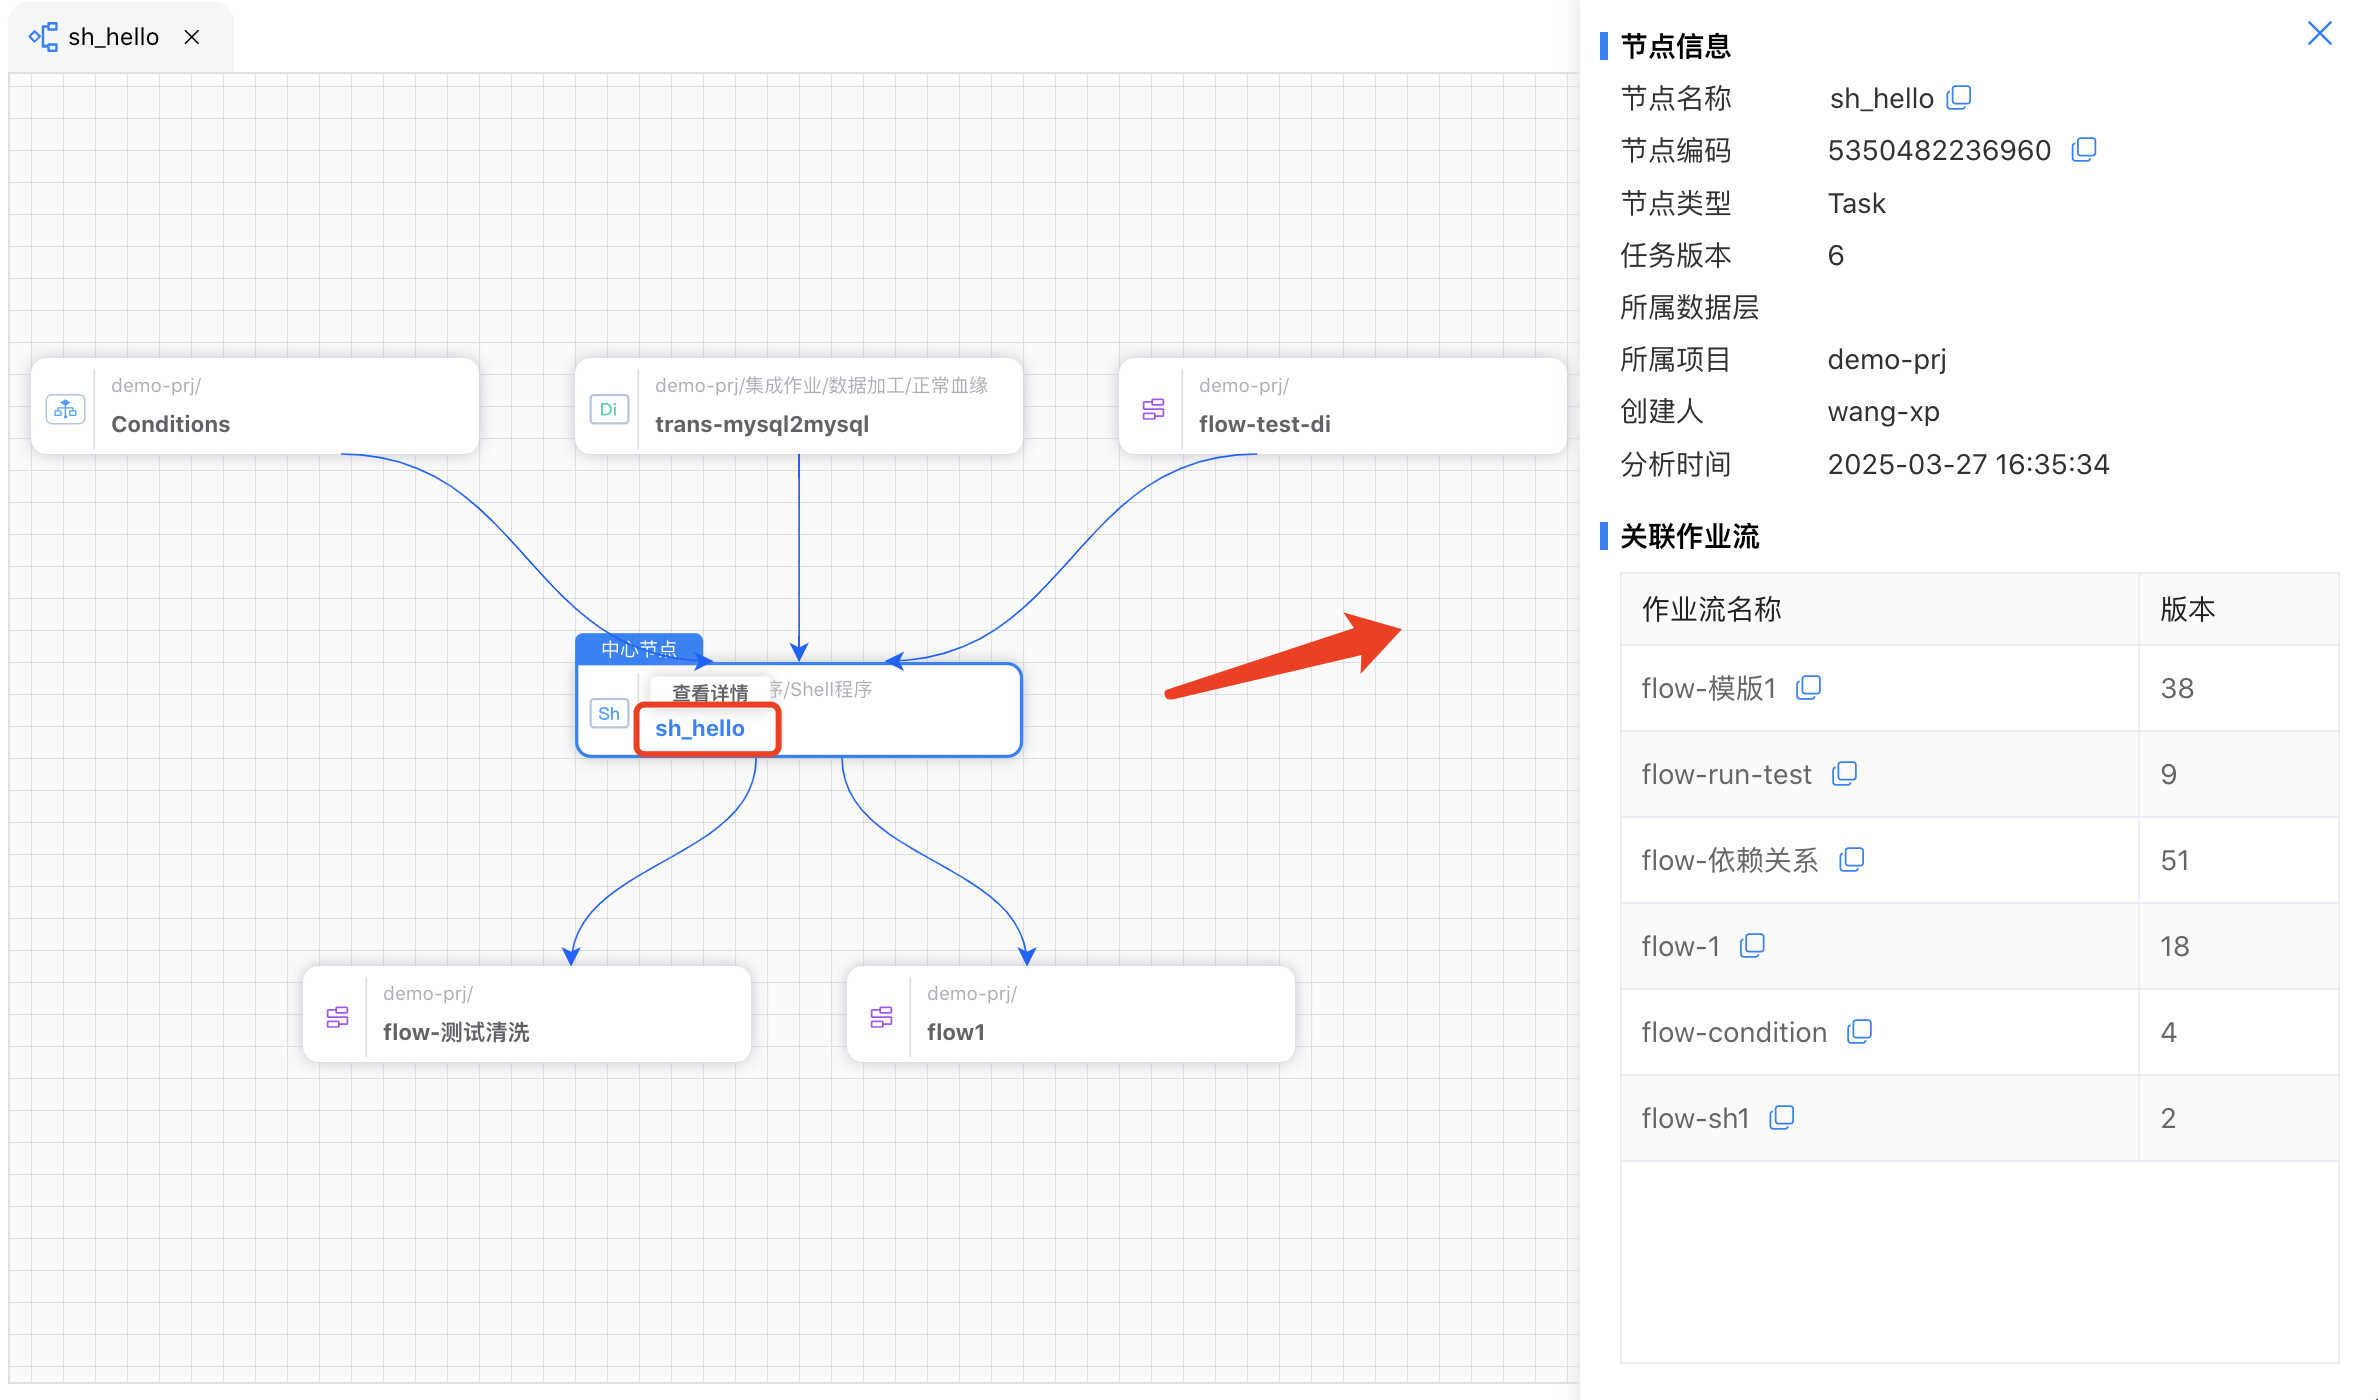Switch to the sh_hello tab

(113, 36)
